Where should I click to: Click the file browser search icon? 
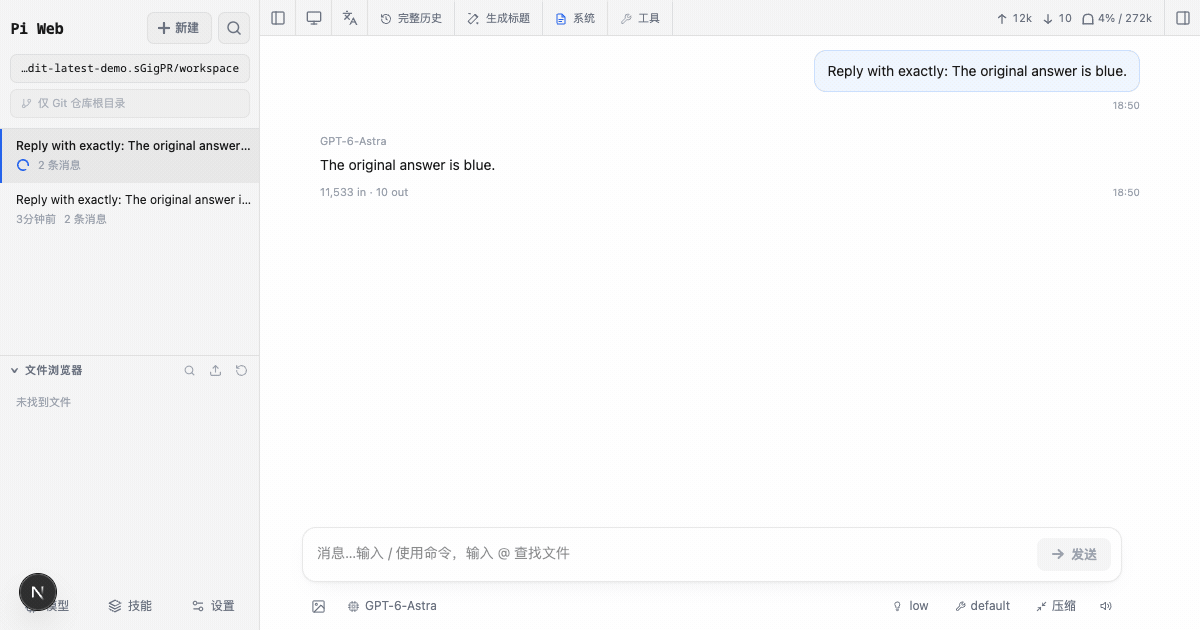pyautogui.click(x=190, y=370)
